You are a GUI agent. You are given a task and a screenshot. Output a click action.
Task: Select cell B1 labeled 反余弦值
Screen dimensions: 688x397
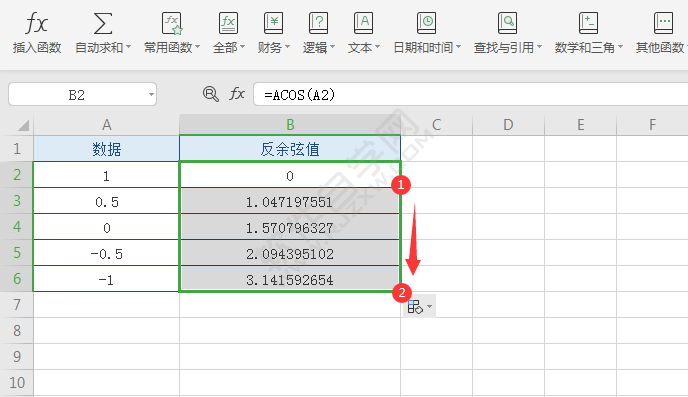pos(290,149)
